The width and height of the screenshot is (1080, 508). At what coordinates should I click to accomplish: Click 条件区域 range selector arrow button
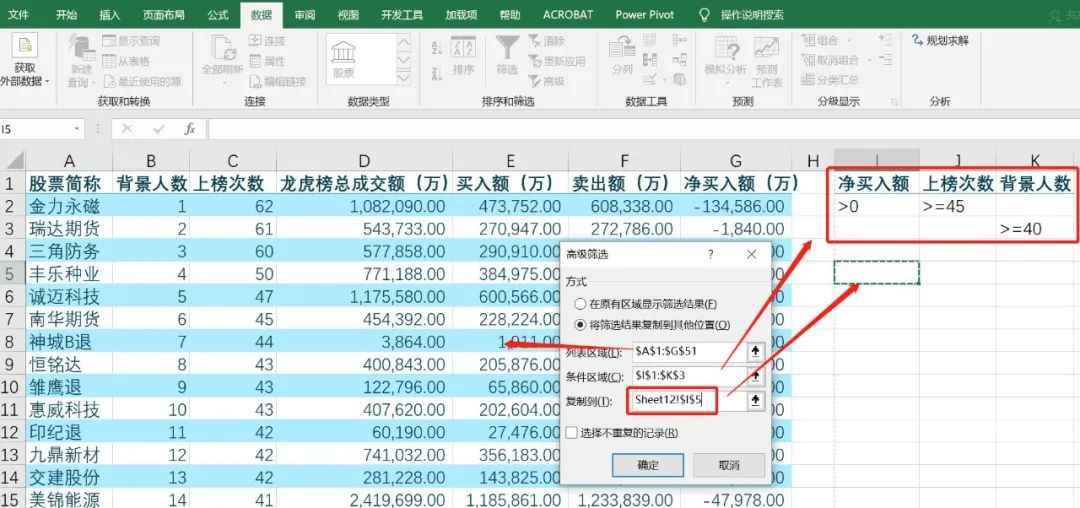coord(757,376)
